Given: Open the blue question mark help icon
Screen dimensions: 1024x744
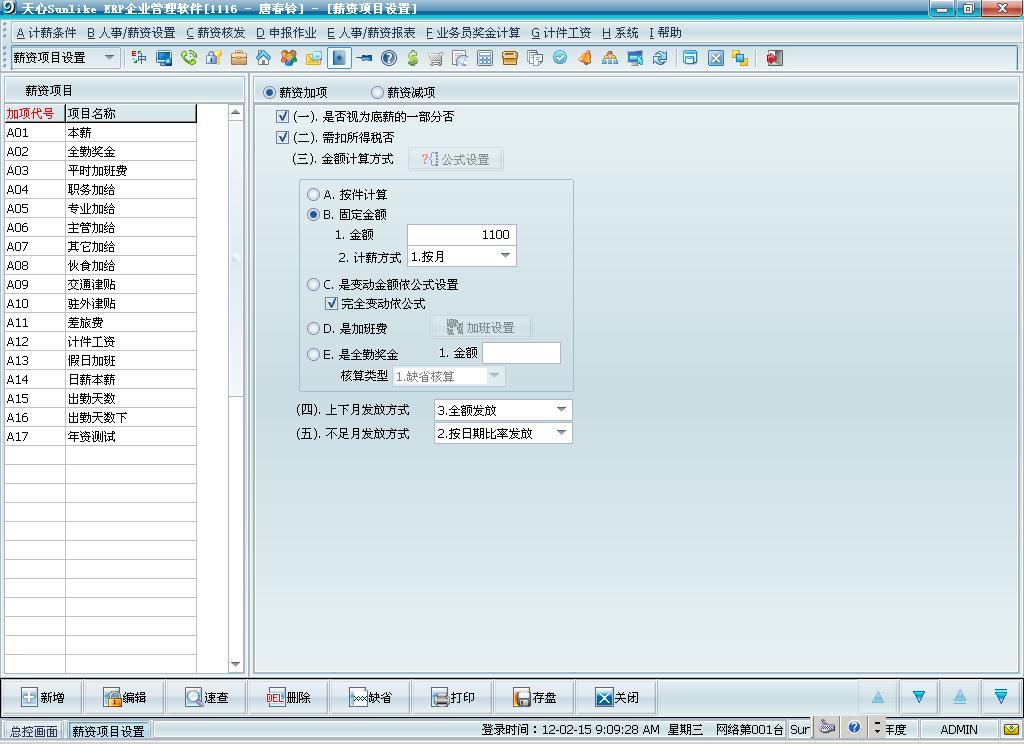Looking at the screenshot, I should coord(389,58).
